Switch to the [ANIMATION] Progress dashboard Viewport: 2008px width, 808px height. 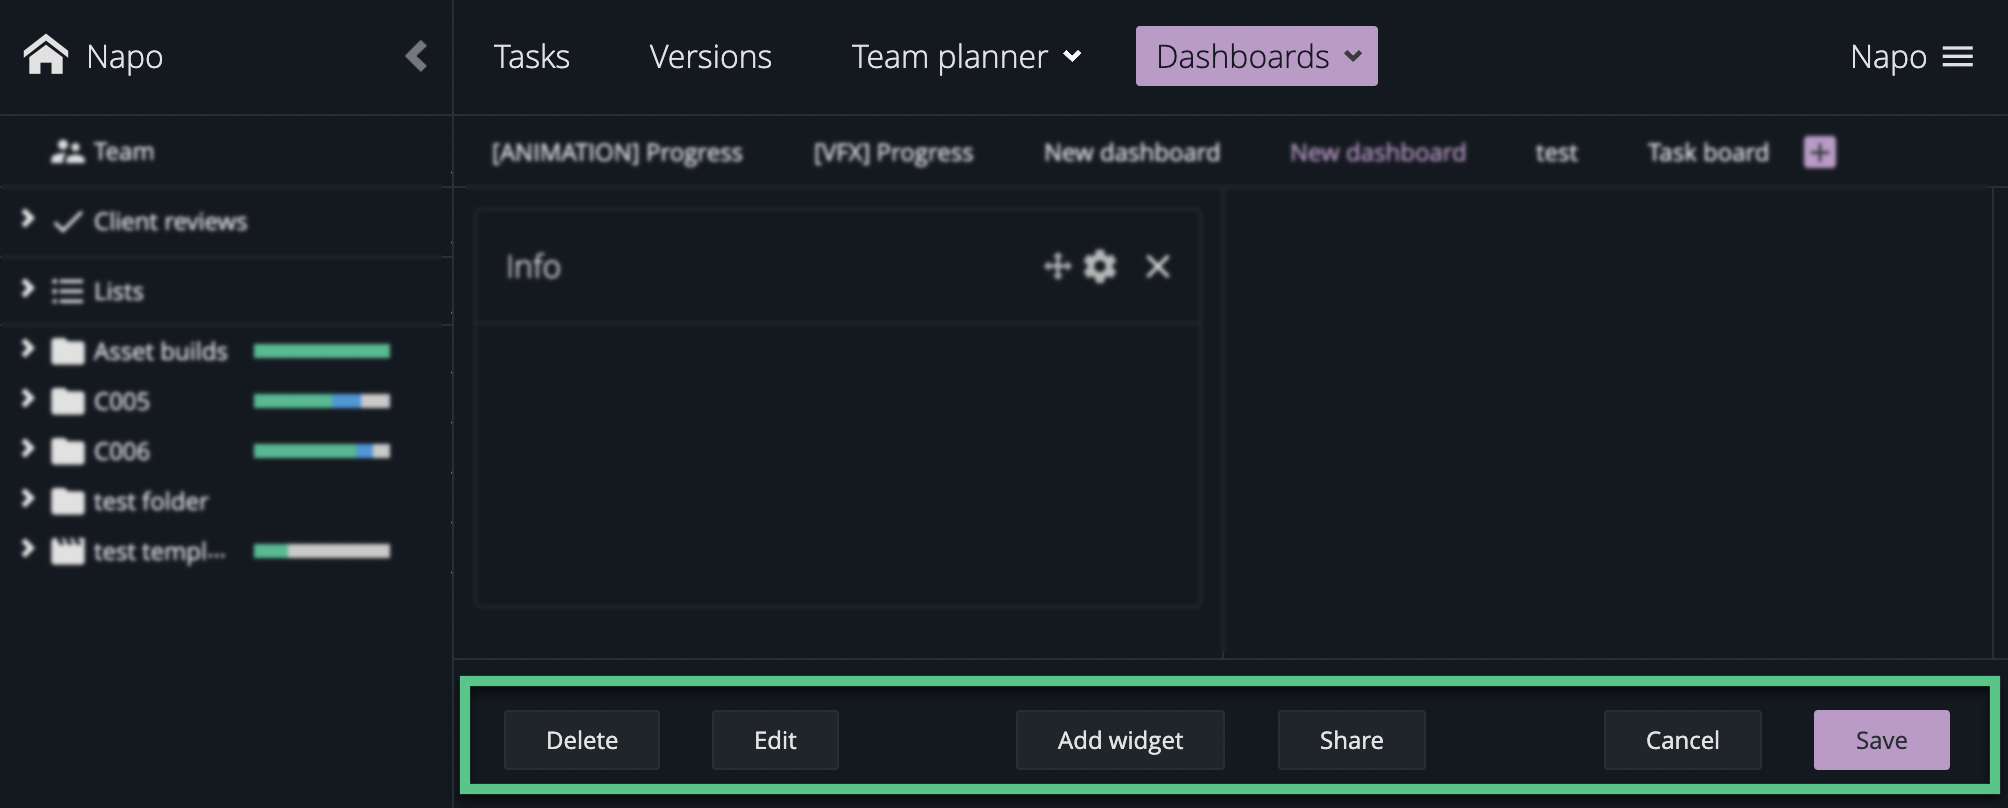617,153
